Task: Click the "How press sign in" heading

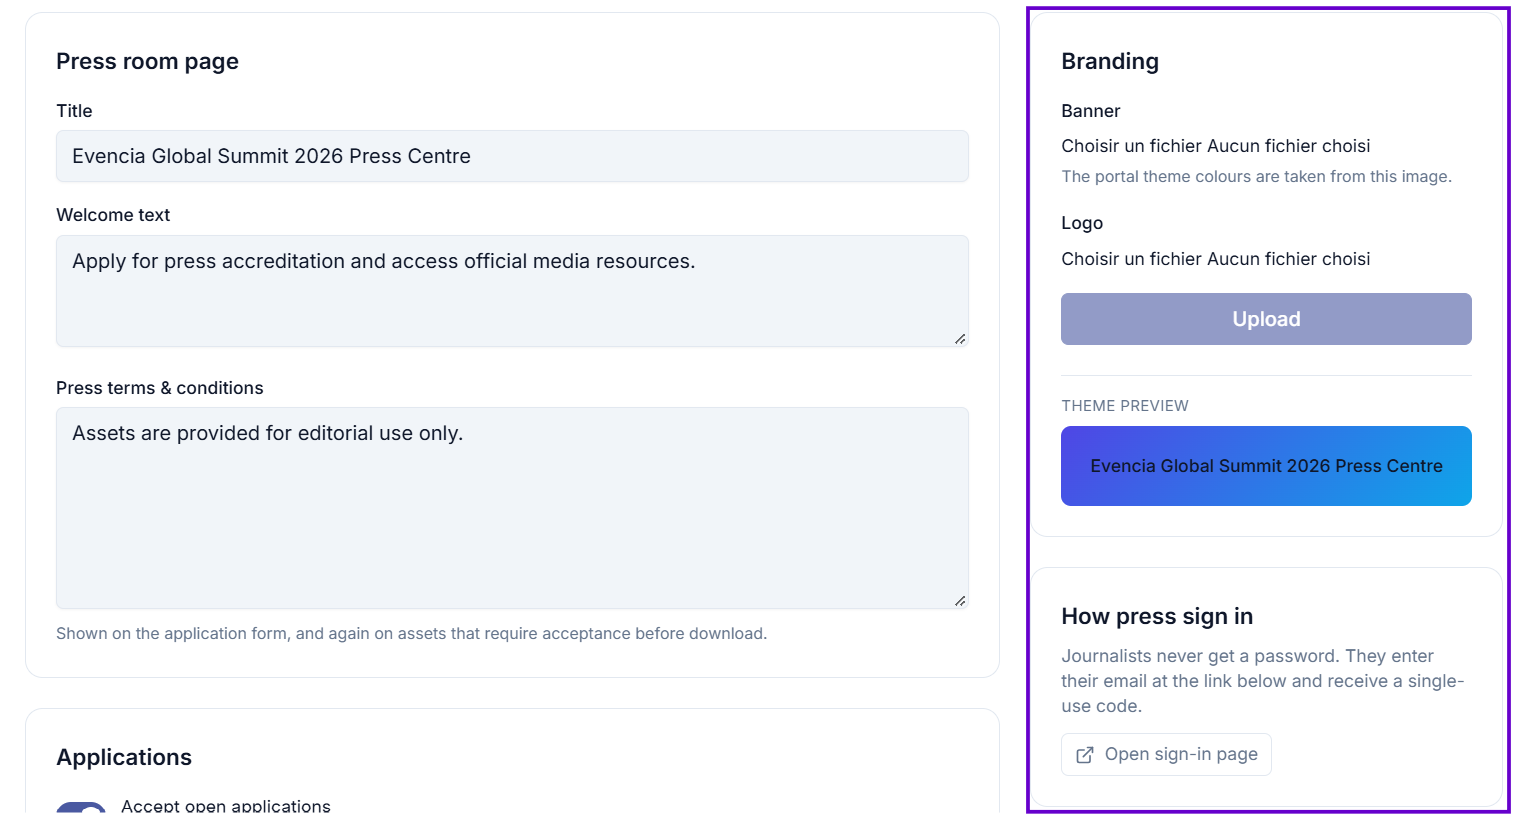Action: point(1157,616)
